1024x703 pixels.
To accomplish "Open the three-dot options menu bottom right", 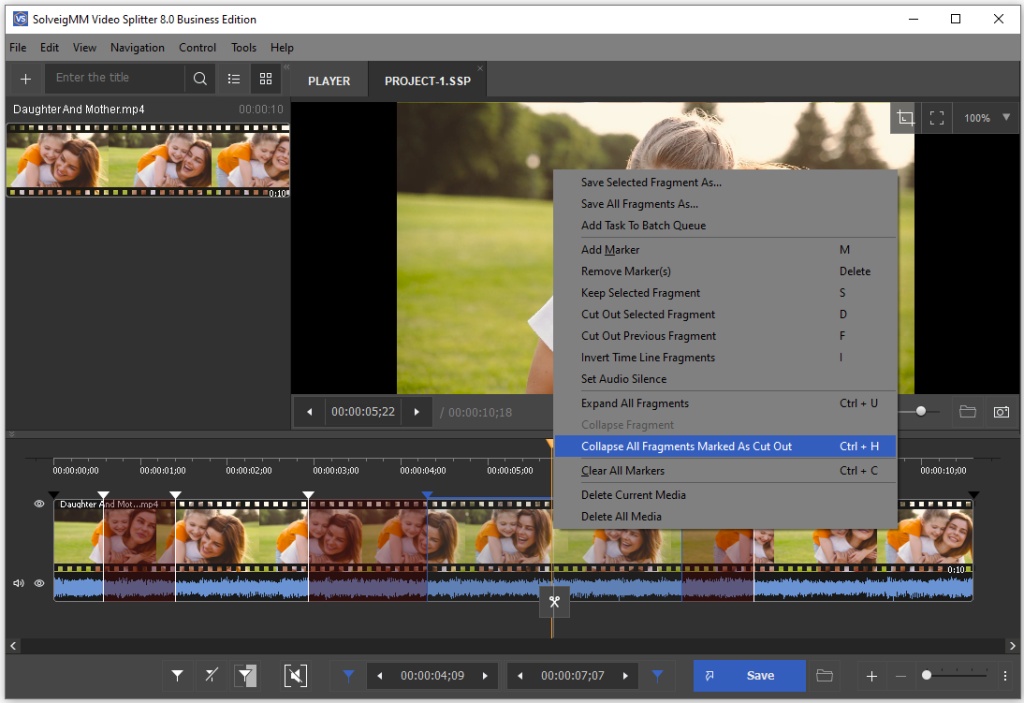I will pyautogui.click(x=1004, y=675).
